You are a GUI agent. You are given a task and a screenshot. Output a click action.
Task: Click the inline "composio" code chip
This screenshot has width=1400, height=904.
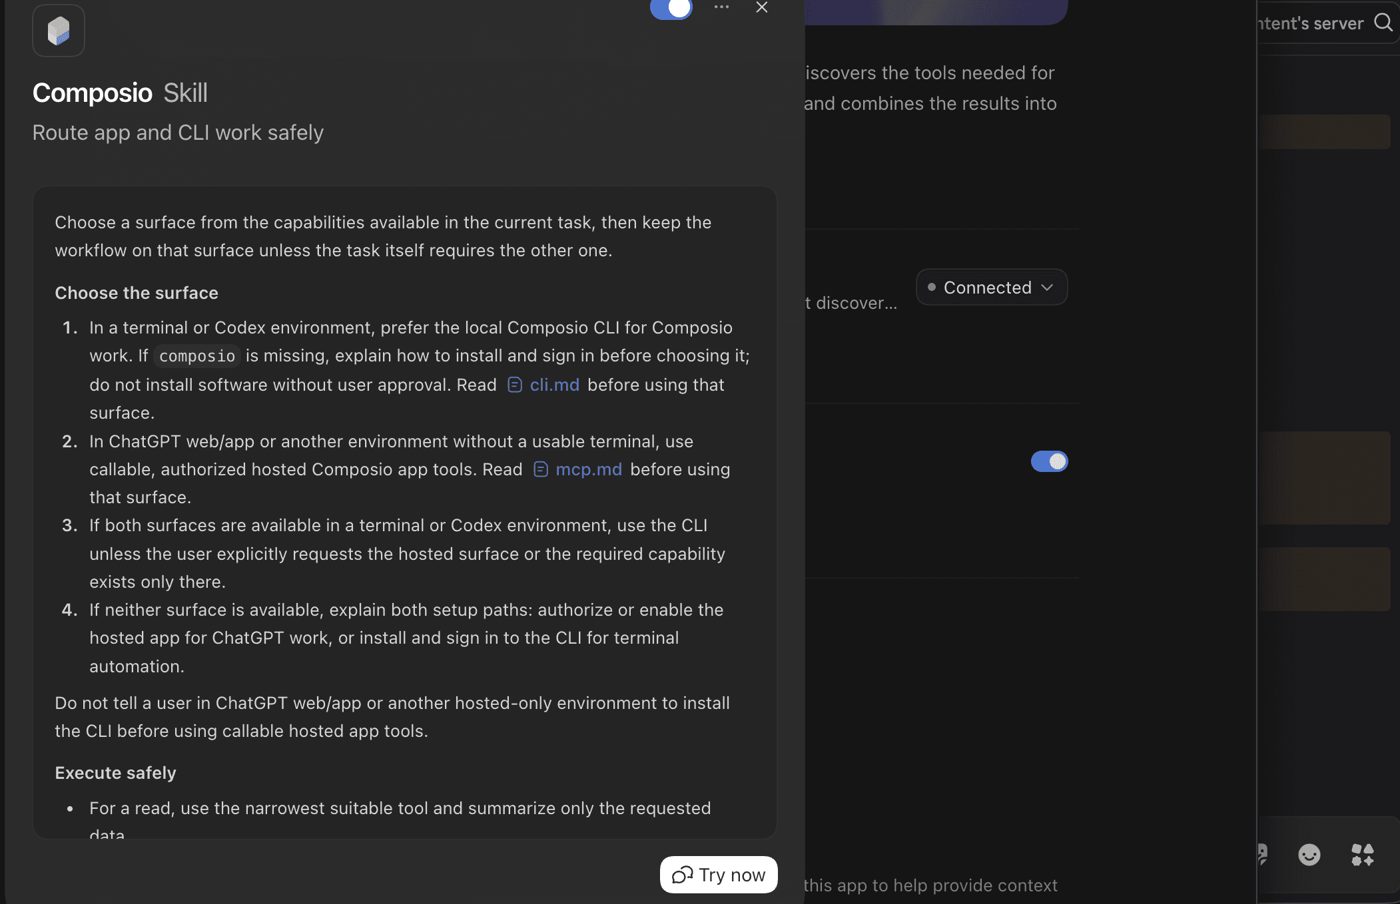197,356
